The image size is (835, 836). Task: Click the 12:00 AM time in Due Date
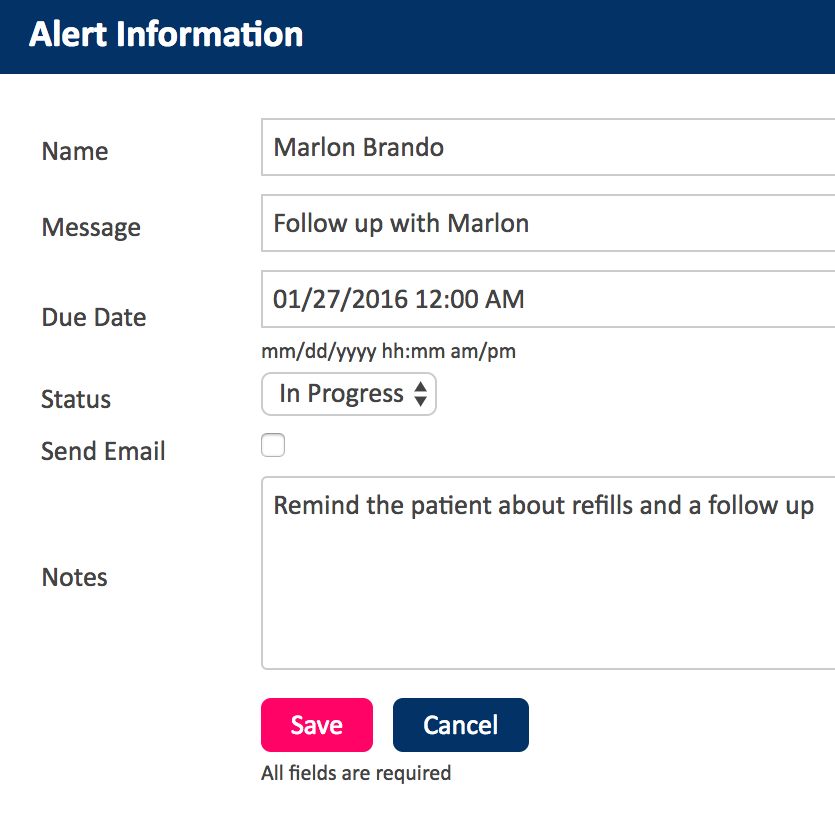tap(470, 299)
